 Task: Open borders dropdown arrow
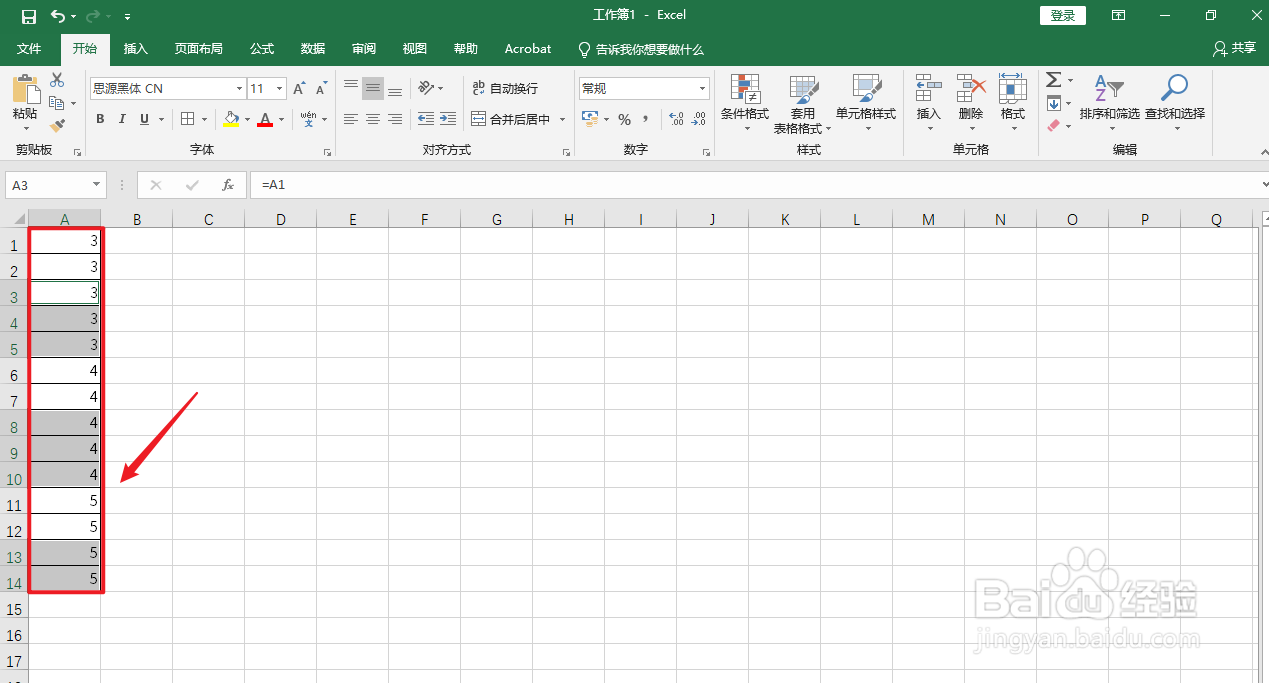coord(205,119)
